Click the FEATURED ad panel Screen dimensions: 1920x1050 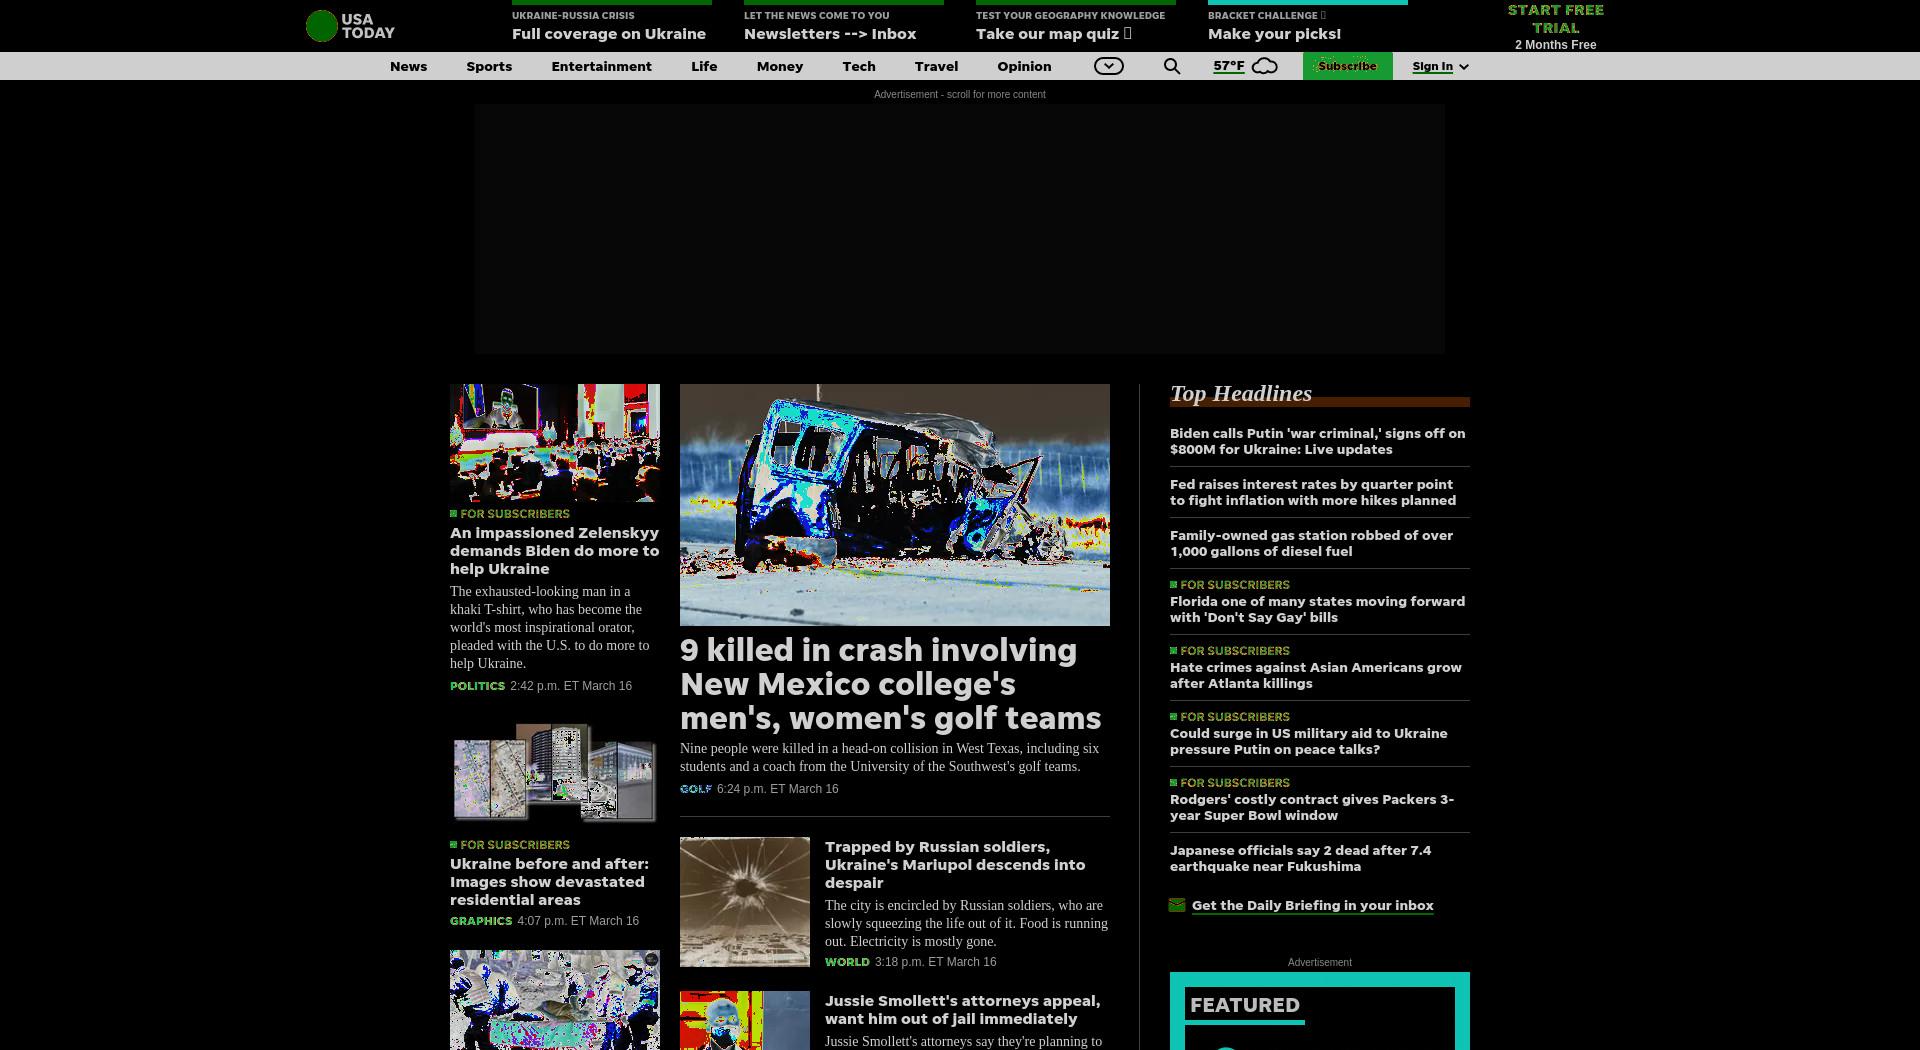click(1320, 1011)
